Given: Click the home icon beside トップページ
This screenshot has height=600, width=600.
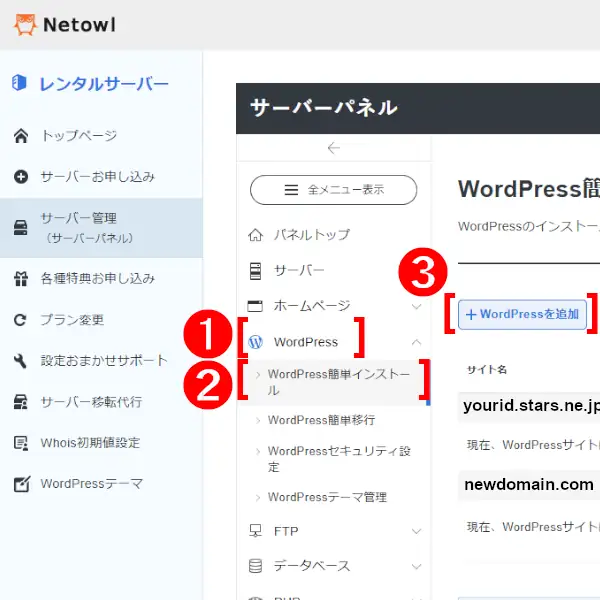Looking at the screenshot, I should click(x=21, y=135).
